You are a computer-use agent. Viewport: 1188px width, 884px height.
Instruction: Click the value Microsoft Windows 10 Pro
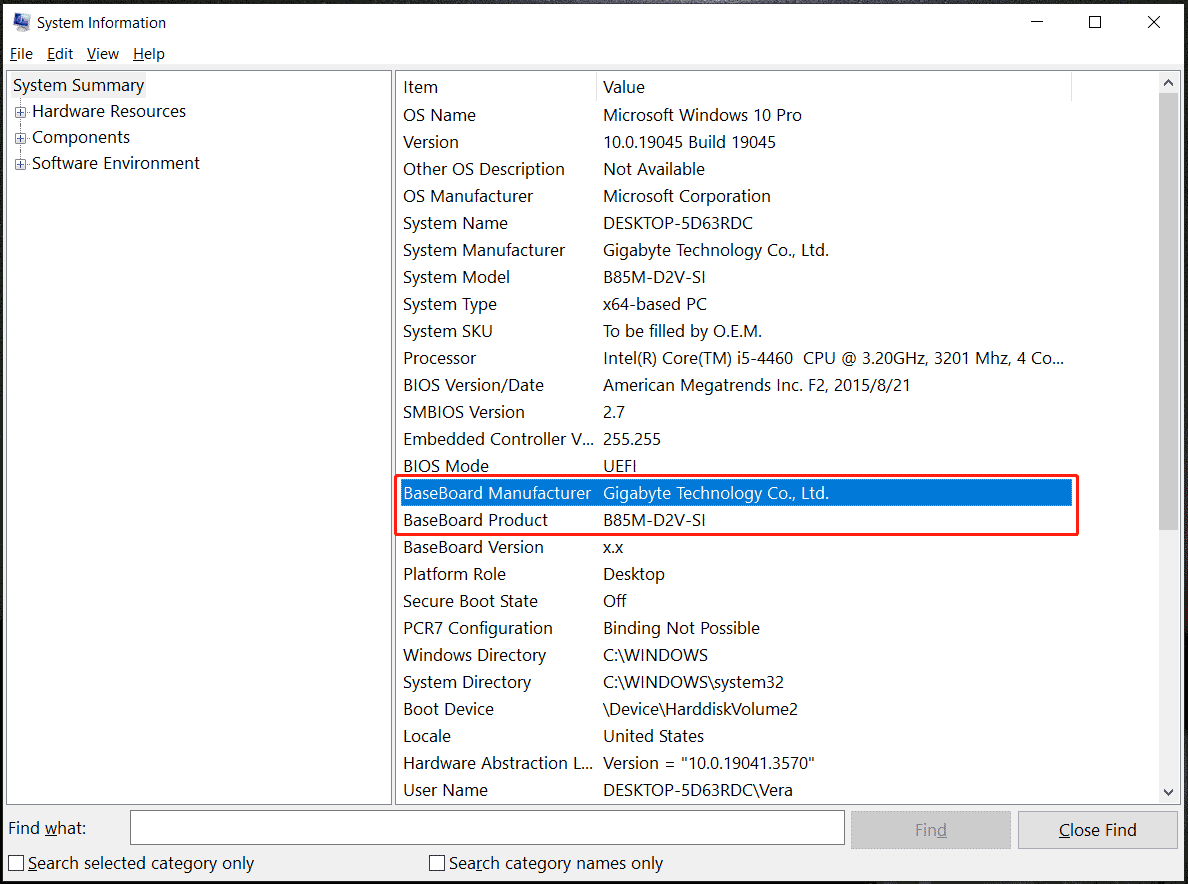click(x=702, y=115)
